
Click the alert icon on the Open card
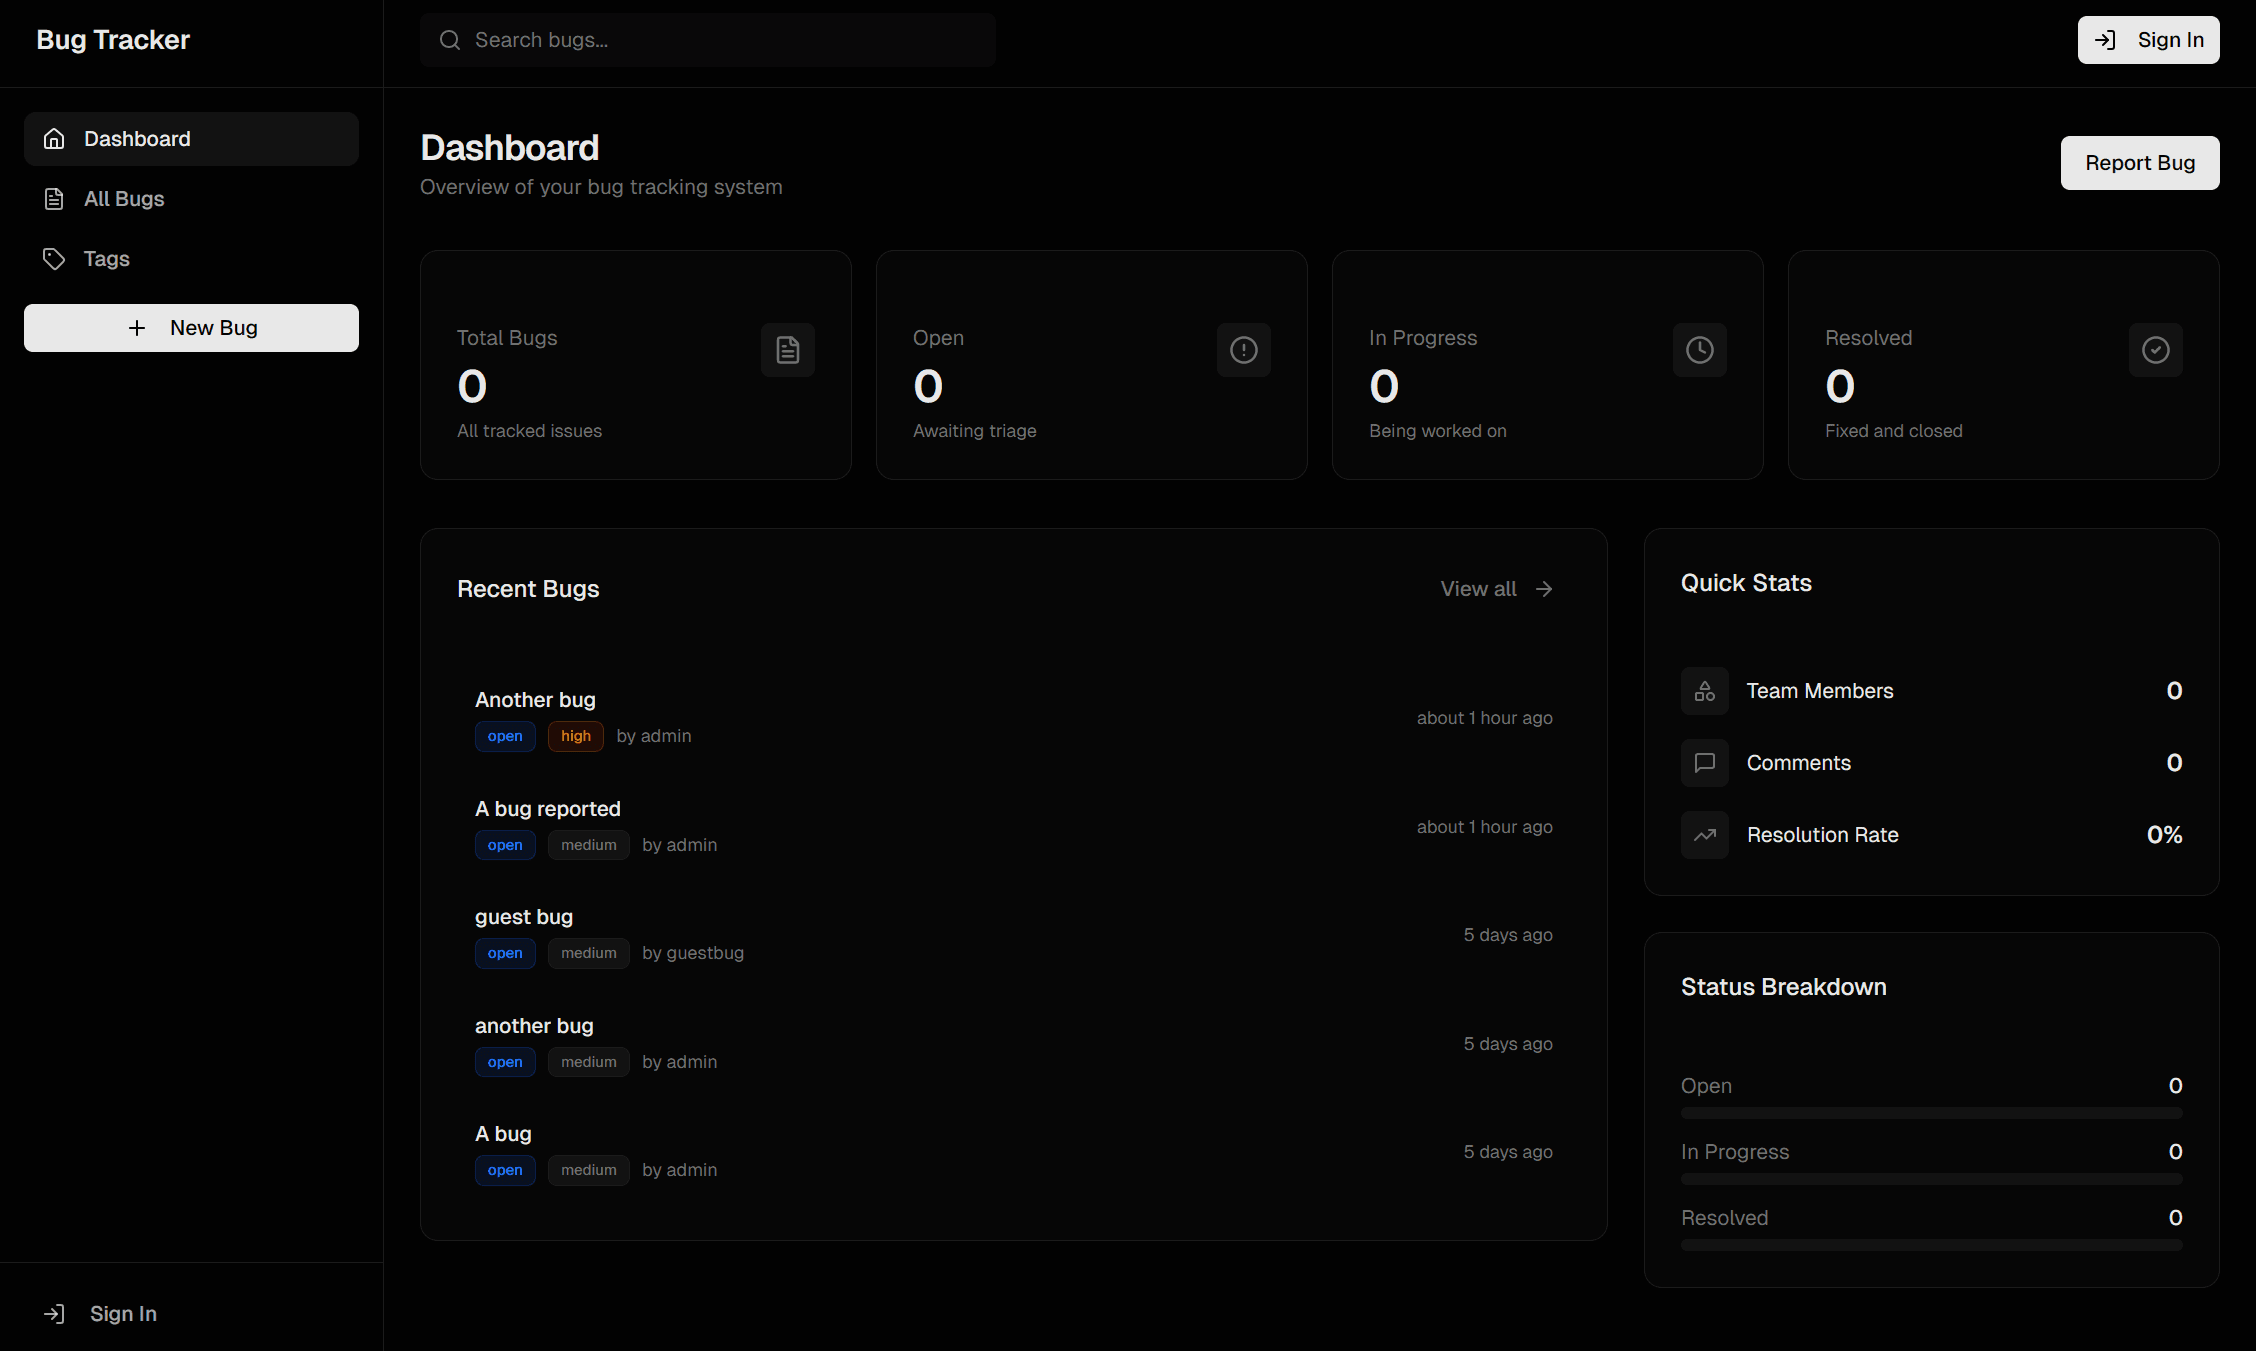click(x=1243, y=349)
